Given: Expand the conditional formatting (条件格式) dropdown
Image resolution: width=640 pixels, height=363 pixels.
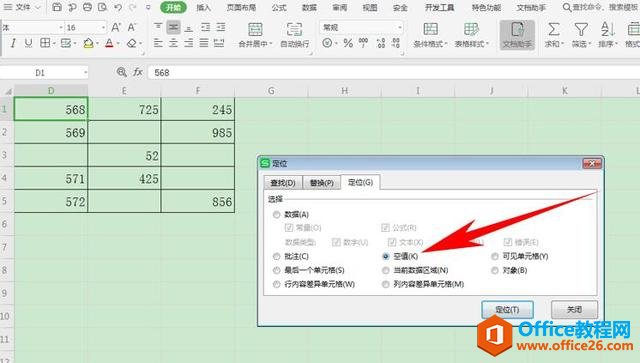Looking at the screenshot, I should tap(445, 43).
